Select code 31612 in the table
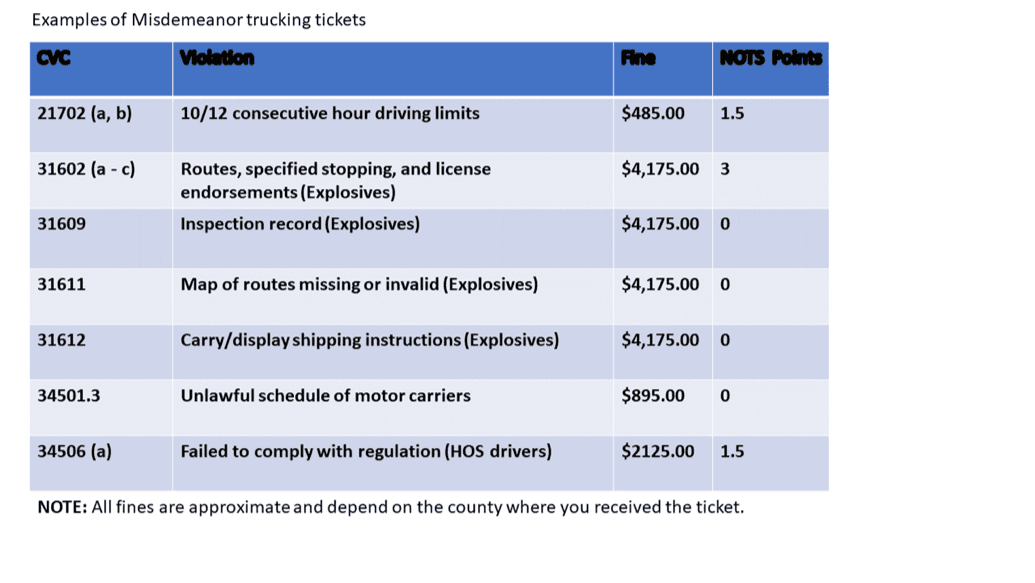Screen dimensions: 1035x583 pos(61,340)
